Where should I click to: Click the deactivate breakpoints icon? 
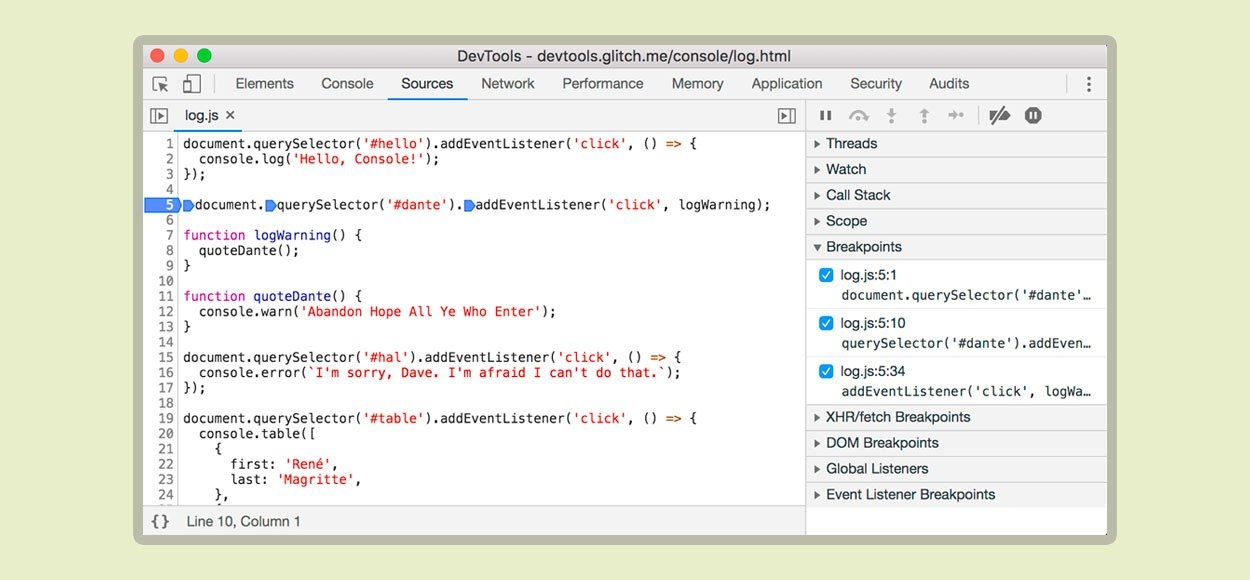[x=999, y=116]
